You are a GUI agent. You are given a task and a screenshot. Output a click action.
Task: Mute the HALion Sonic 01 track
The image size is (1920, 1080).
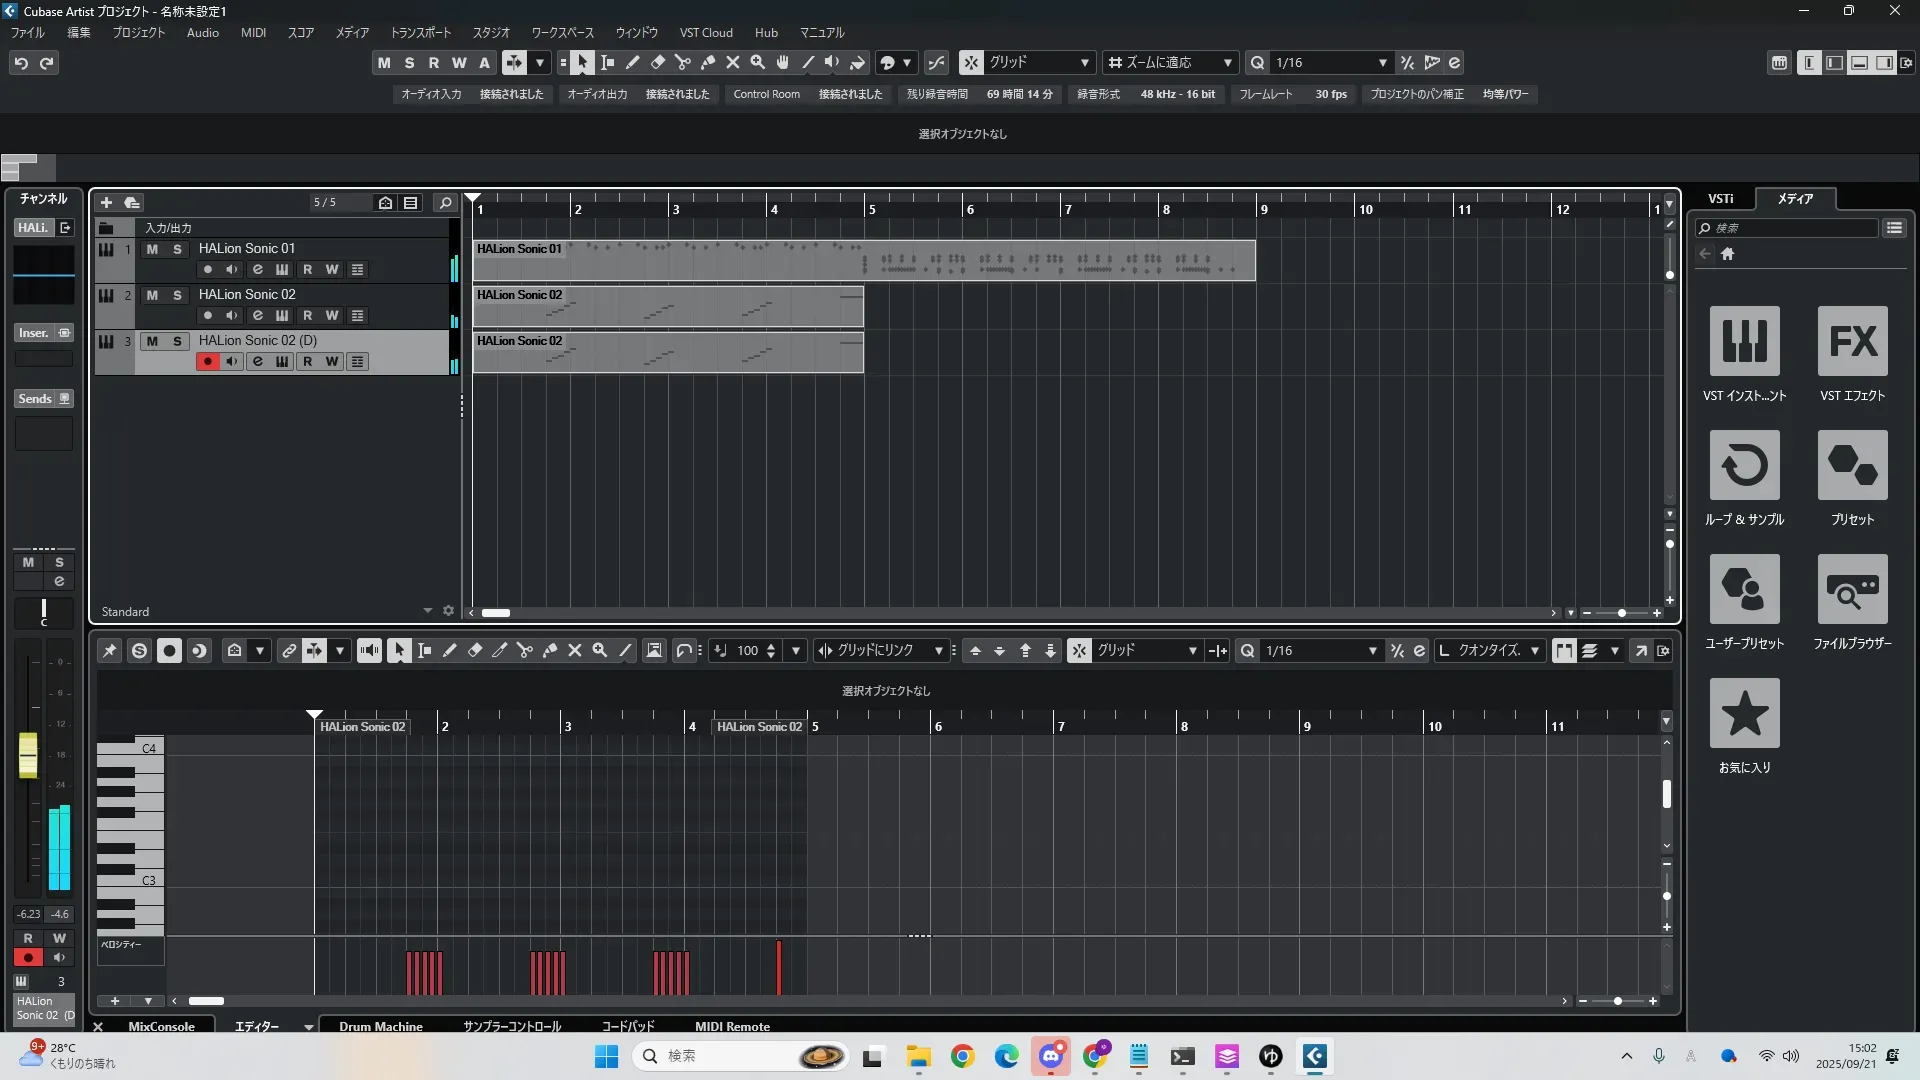tap(152, 249)
